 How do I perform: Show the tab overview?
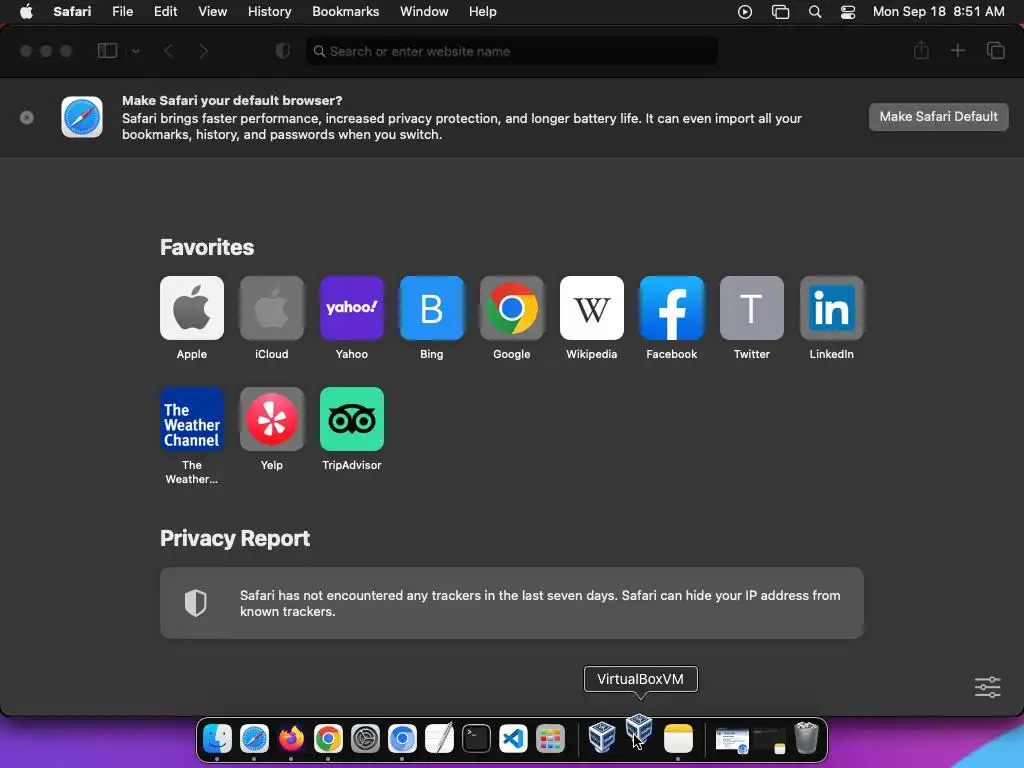pos(995,50)
